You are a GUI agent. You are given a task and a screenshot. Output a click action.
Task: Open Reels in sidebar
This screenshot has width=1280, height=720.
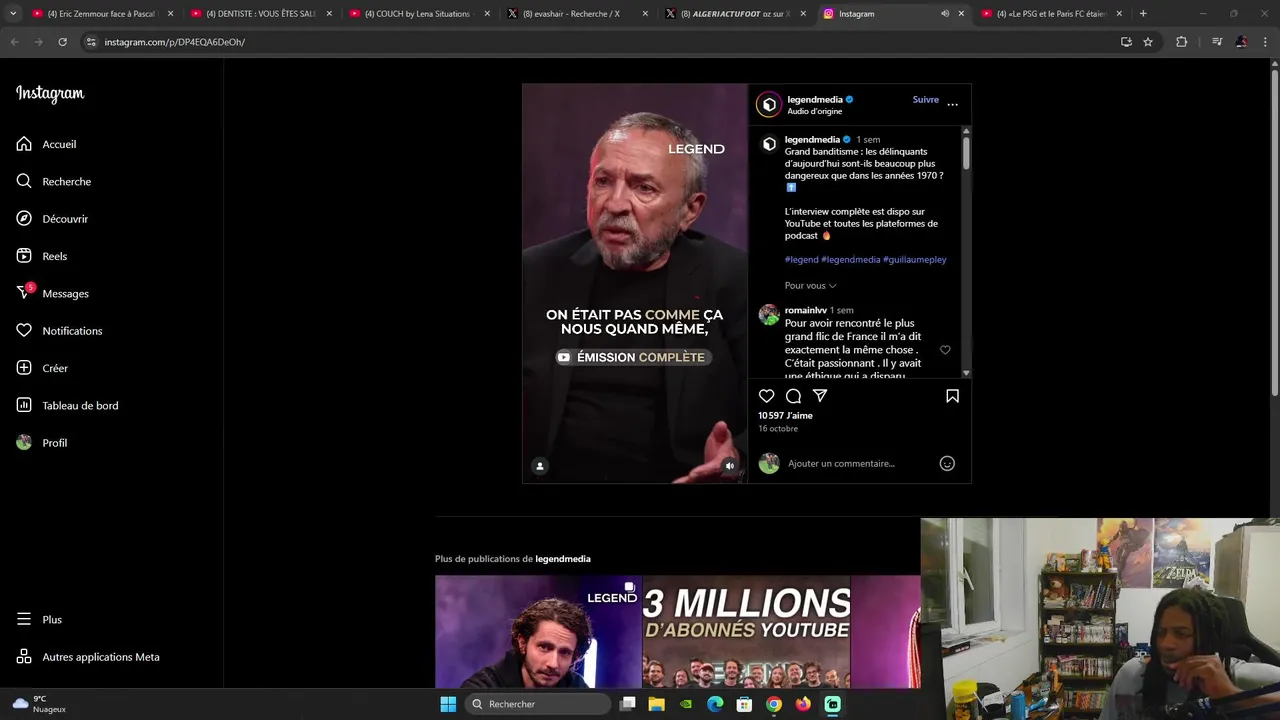[42, 256]
